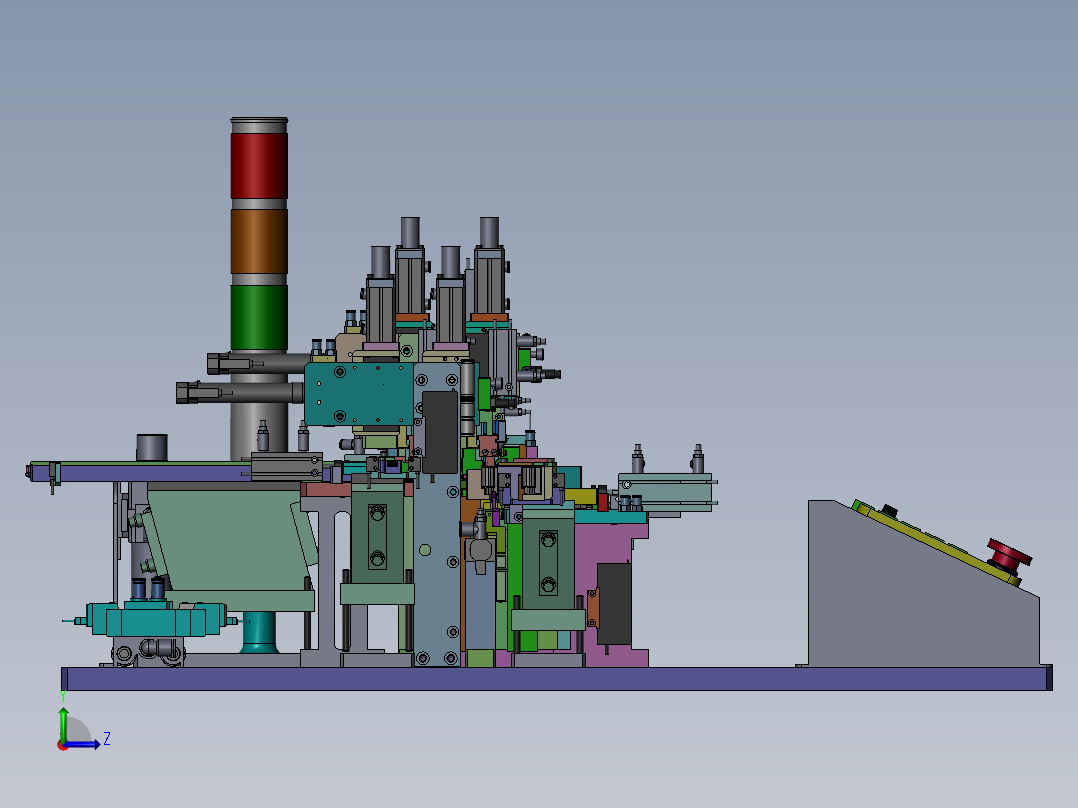
Task: Select the large teal cover plate with screws
Action: (359, 394)
